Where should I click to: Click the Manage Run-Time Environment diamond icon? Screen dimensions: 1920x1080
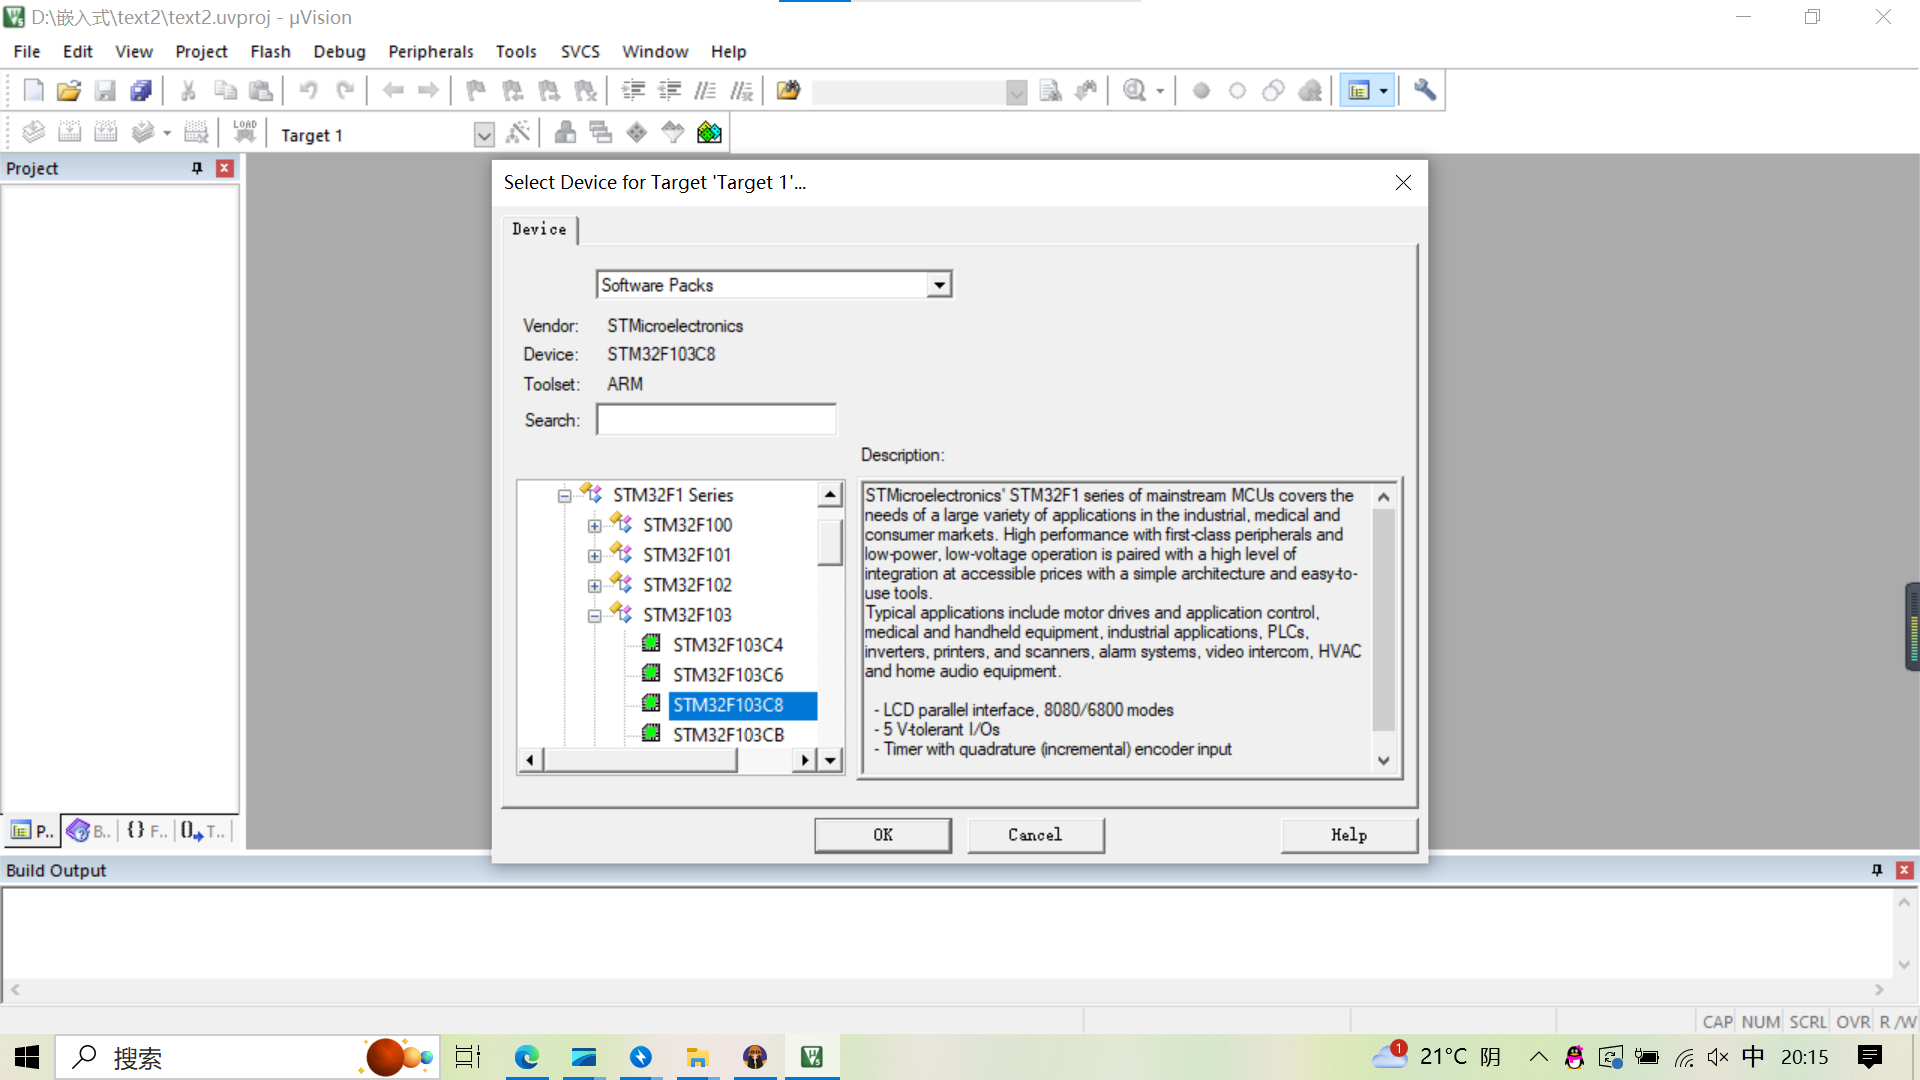tap(637, 132)
